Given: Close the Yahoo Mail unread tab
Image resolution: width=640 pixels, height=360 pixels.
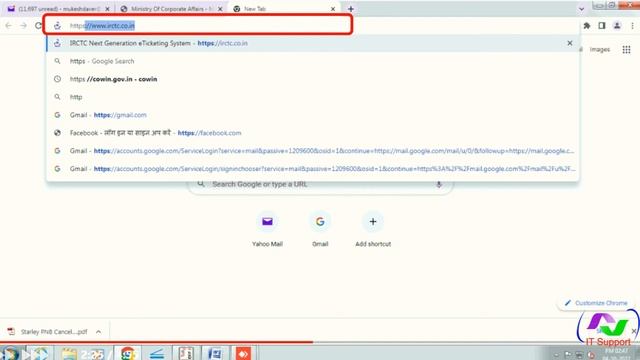Looking at the screenshot, I should point(107,9).
